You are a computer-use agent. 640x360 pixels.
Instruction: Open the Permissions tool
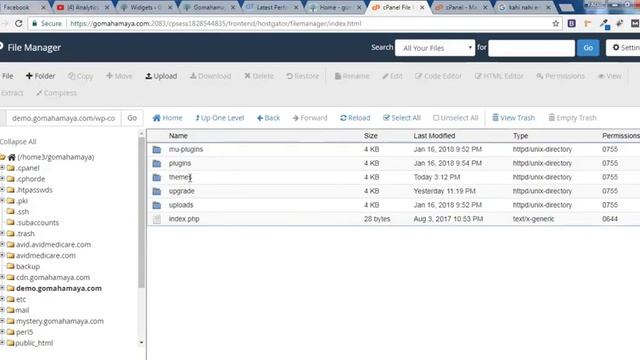click(560, 76)
